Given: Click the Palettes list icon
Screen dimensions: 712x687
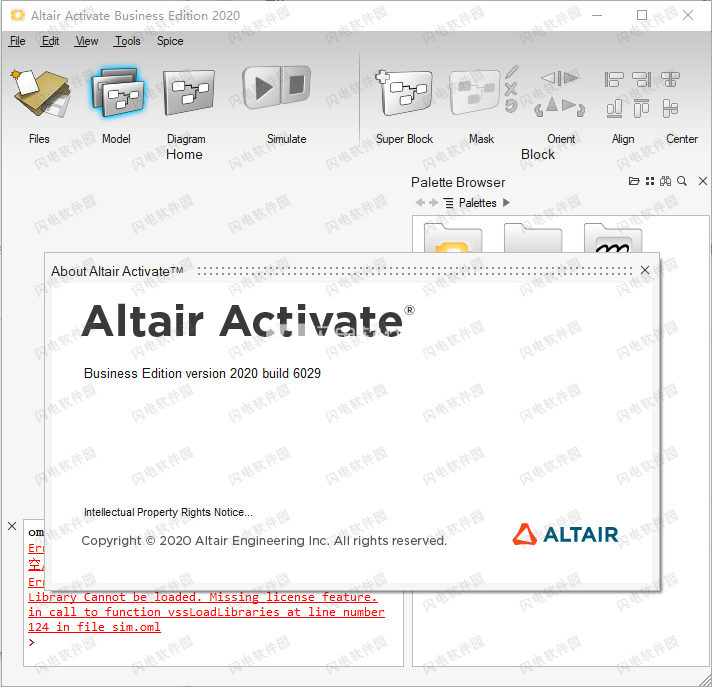Looking at the screenshot, I should (x=449, y=203).
